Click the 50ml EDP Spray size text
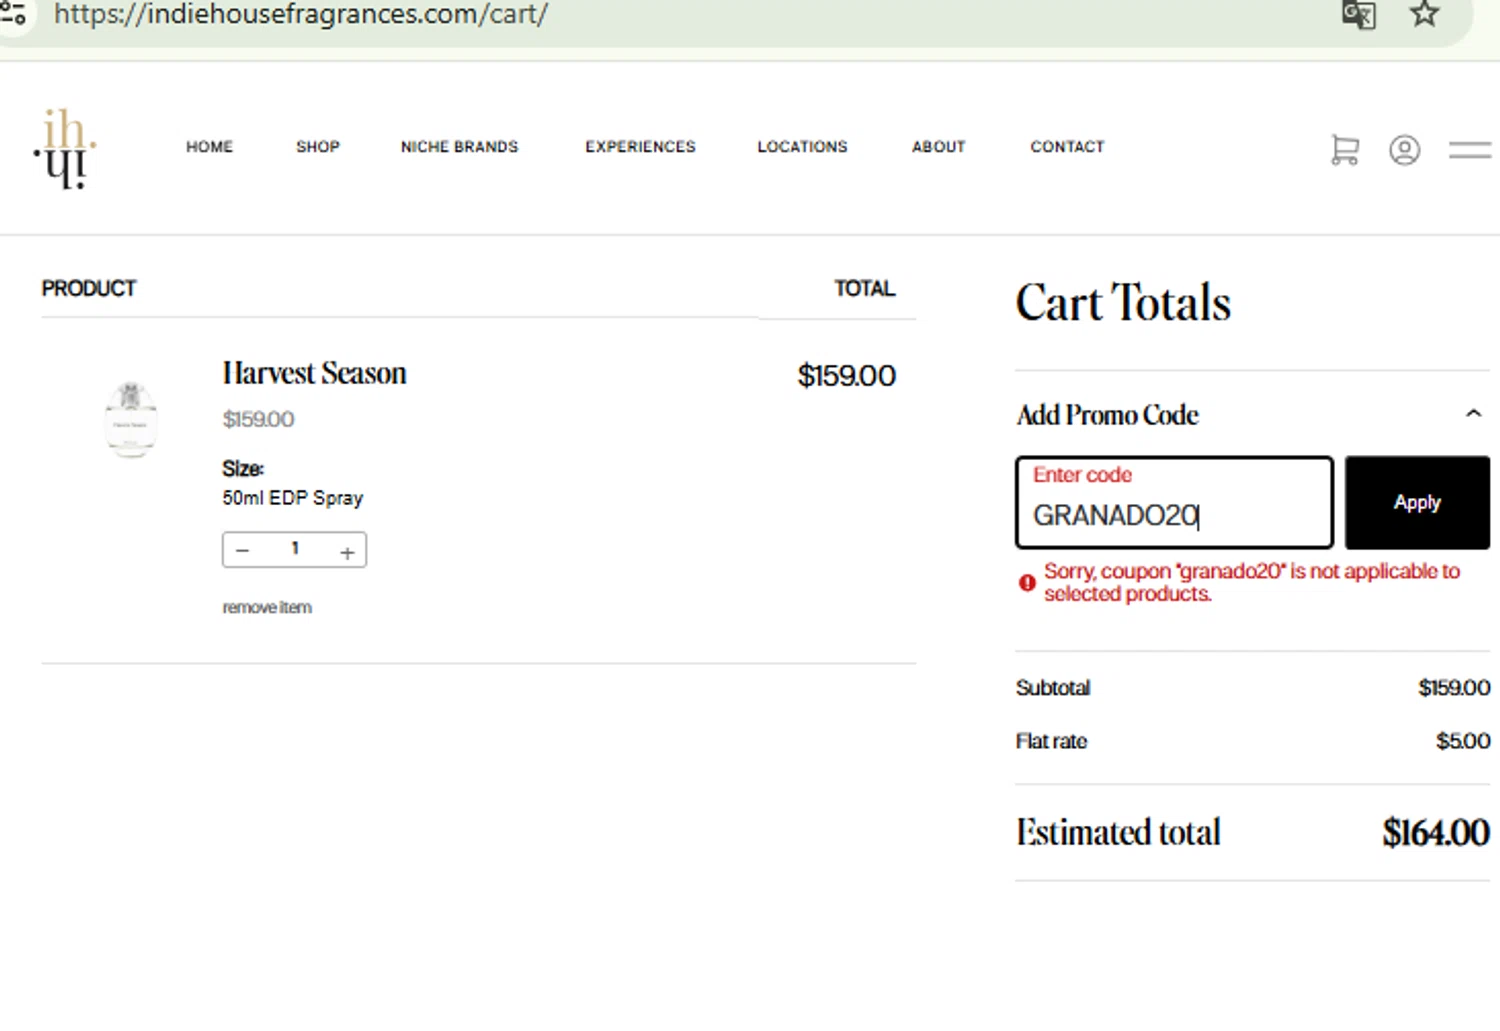Screen dimensions: 1500x1031 click(x=293, y=498)
